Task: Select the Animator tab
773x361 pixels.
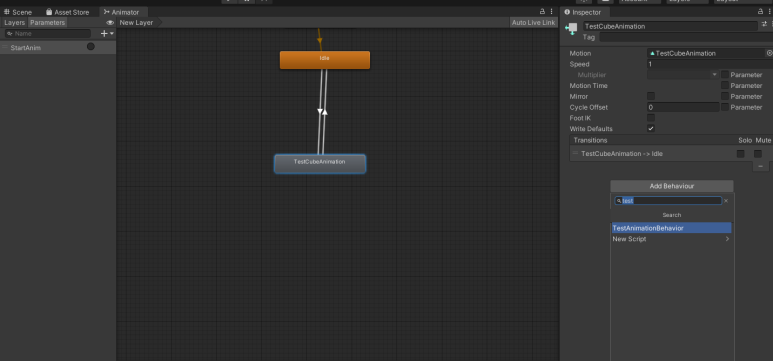Action: [122, 12]
